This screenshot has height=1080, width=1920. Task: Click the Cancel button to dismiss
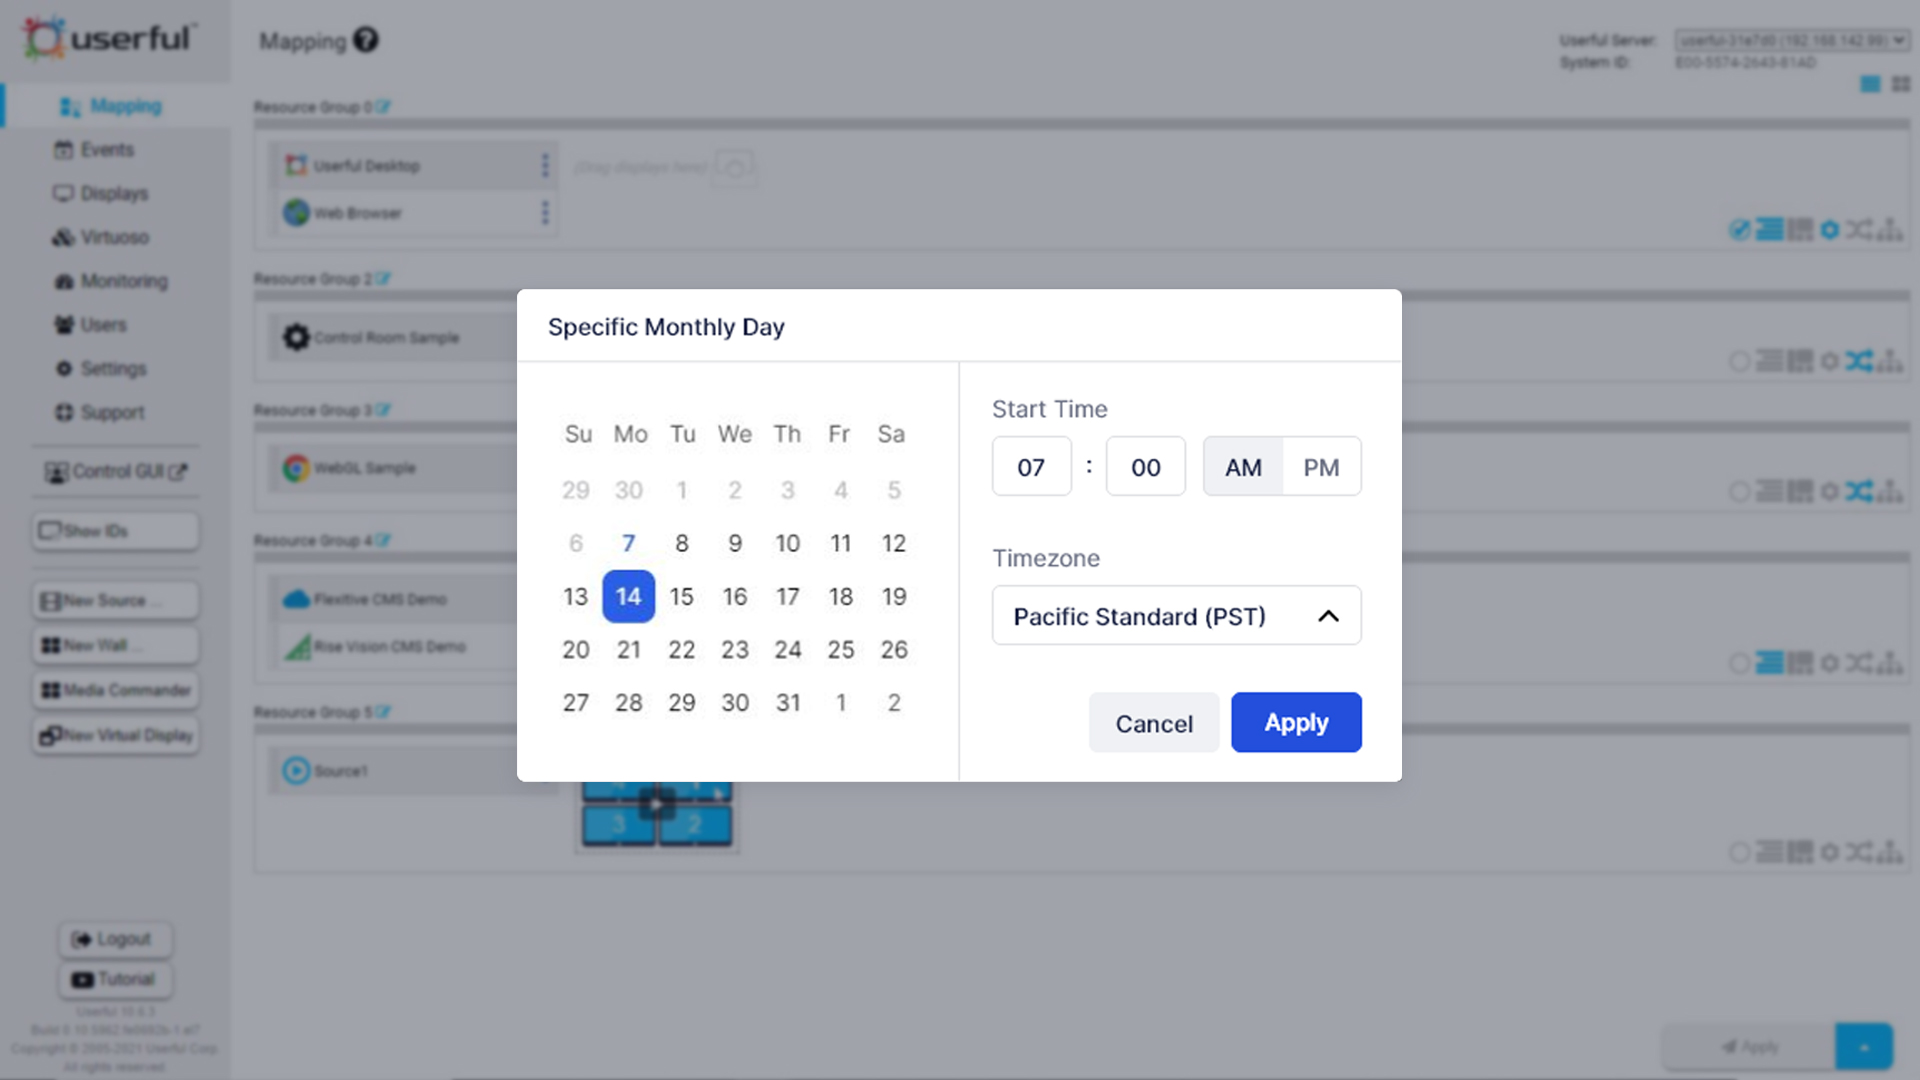[x=1154, y=723]
